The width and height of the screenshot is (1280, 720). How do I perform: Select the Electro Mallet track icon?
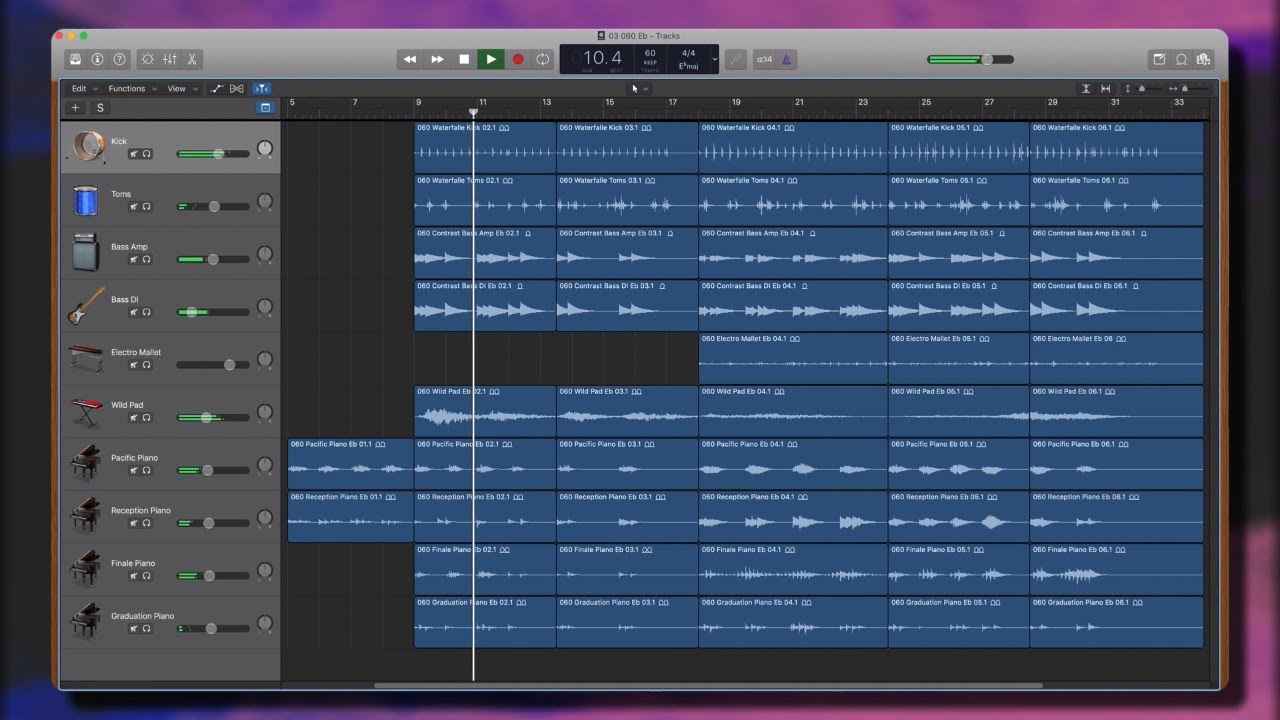coord(86,359)
